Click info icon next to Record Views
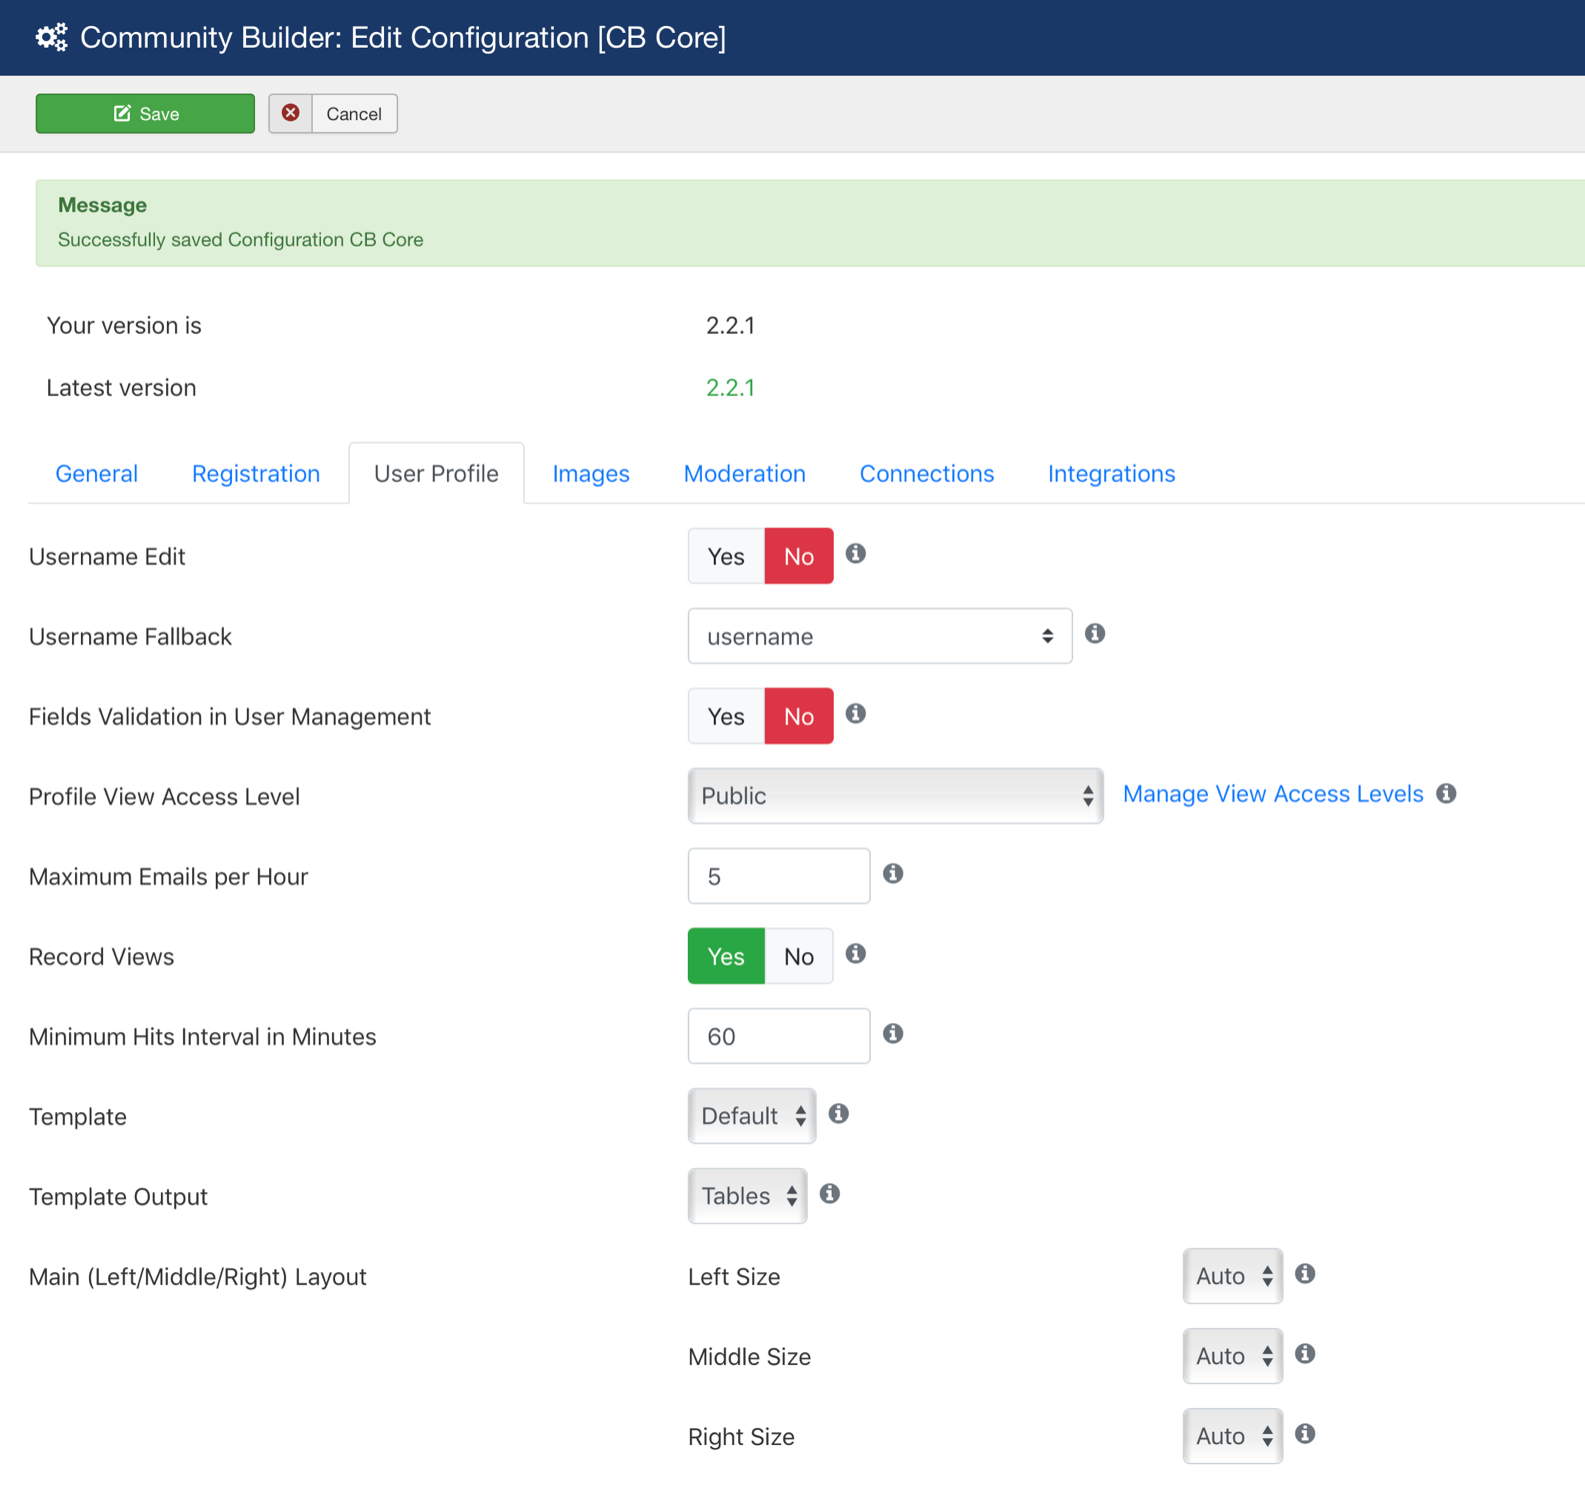Screen dimensions: 1585x1500 (x=856, y=953)
